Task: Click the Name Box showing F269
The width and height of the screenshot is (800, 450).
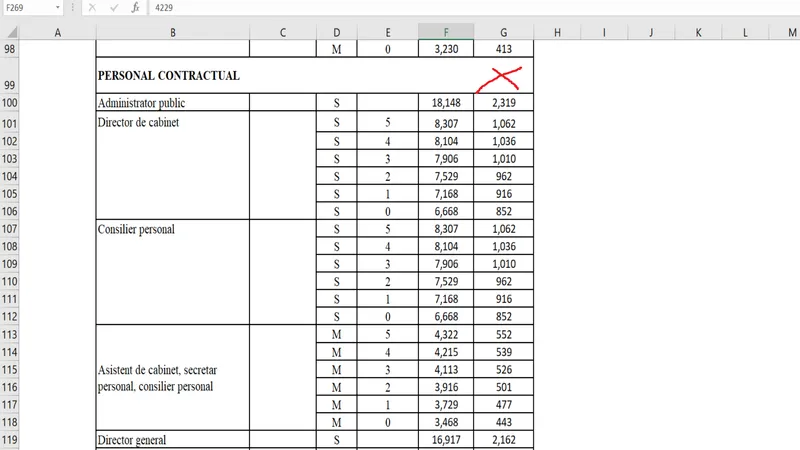Action: (x=26, y=7)
